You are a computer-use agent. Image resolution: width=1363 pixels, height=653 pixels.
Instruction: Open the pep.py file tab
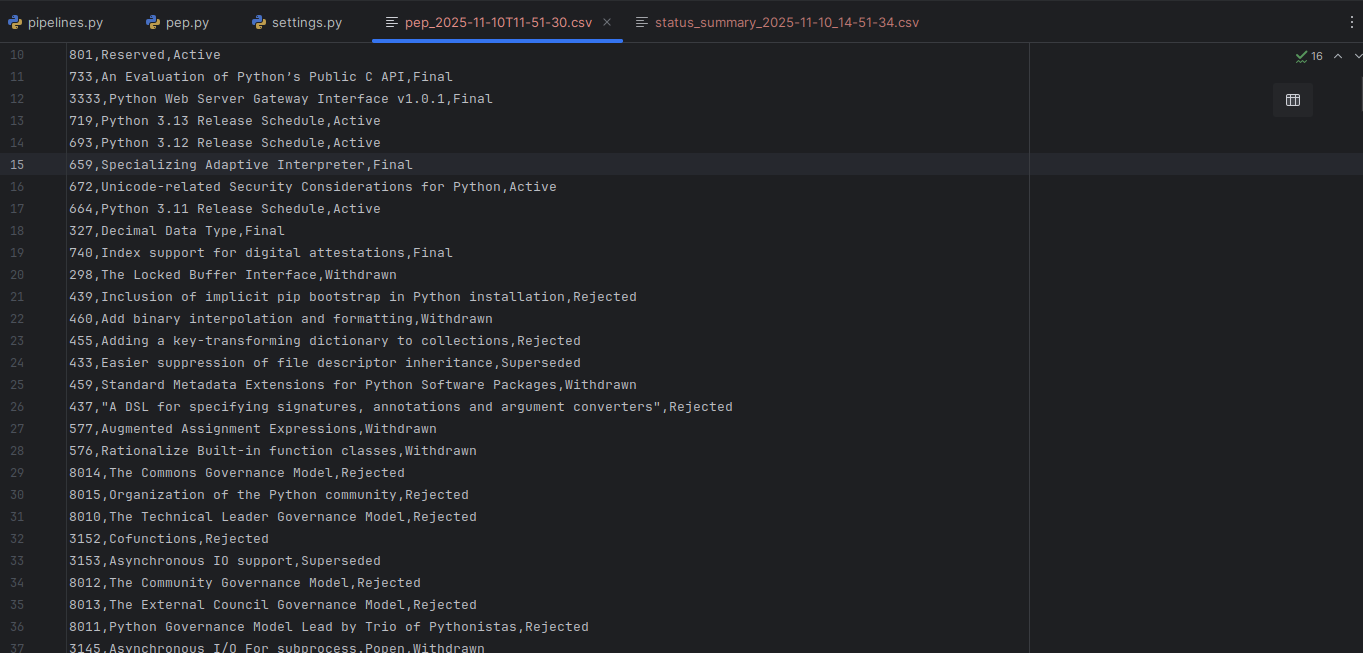[x=186, y=21]
